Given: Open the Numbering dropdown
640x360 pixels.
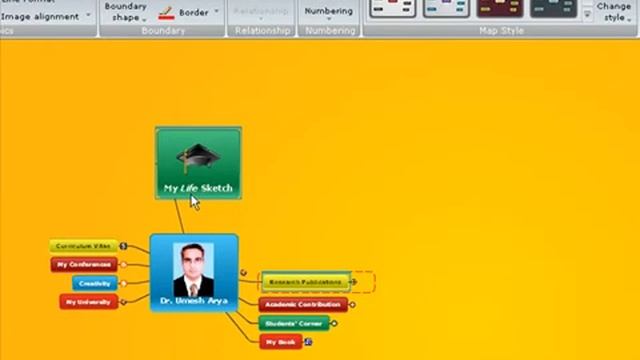Looking at the screenshot, I should coord(329,13).
